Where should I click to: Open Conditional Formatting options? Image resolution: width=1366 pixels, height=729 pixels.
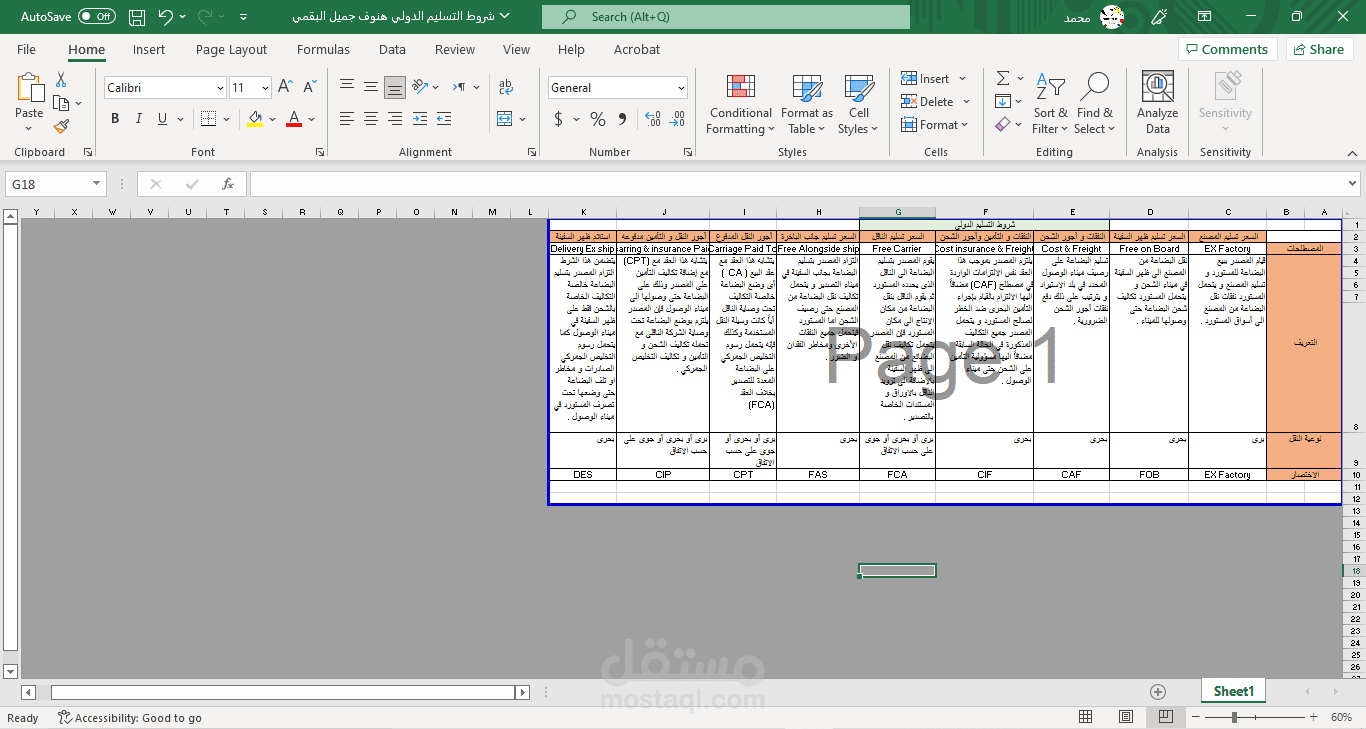click(740, 104)
